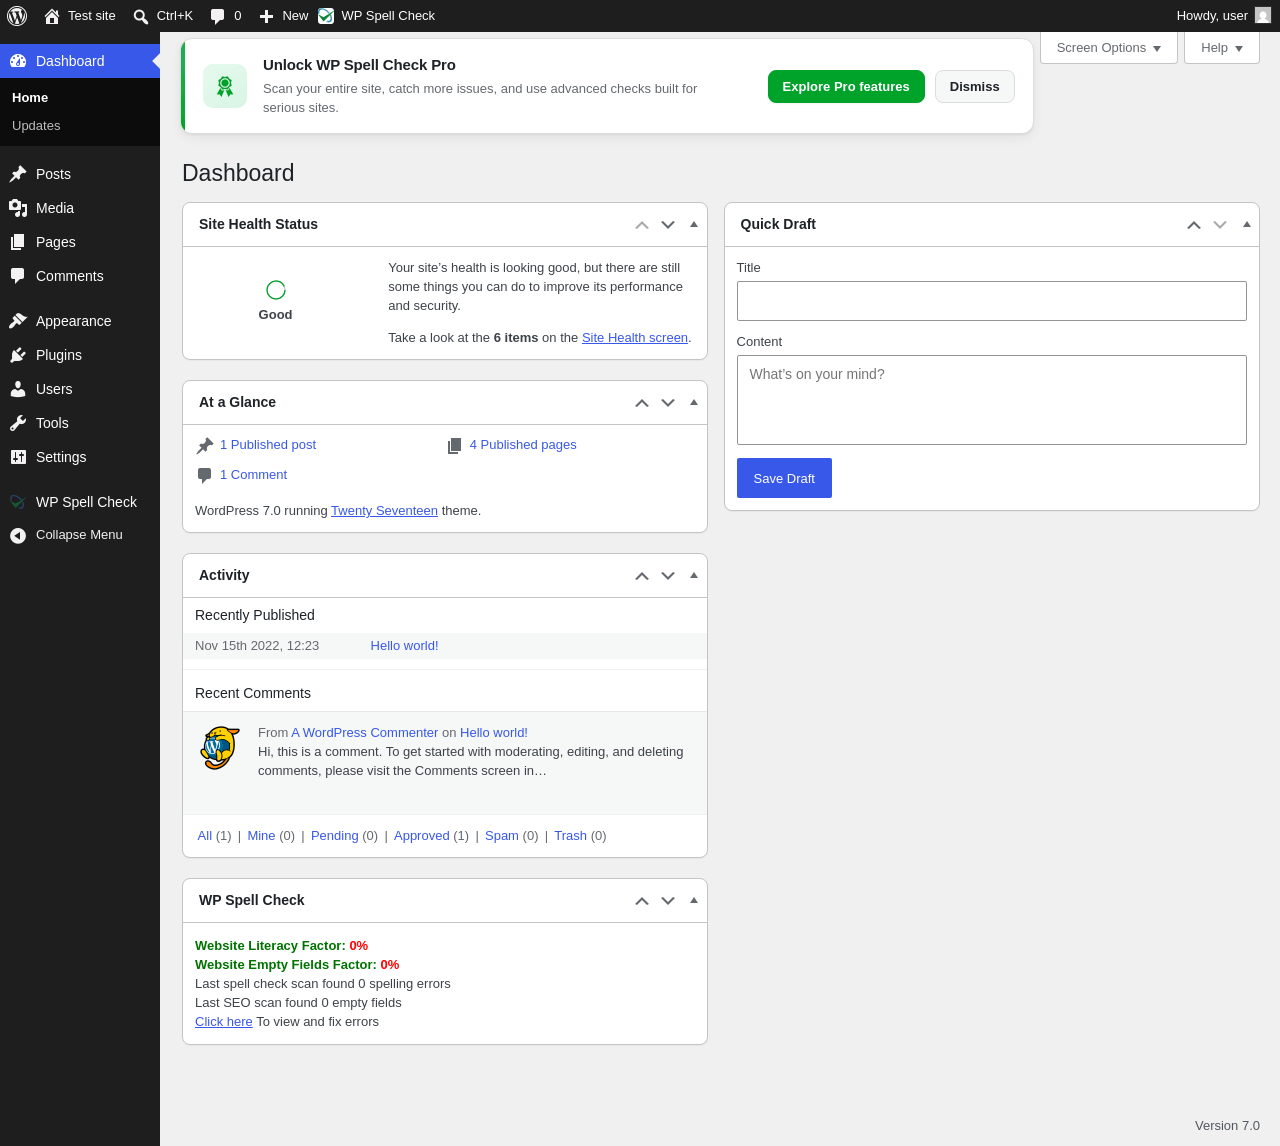Collapse the WP Spell Check panel
This screenshot has height=1146, width=1280.
coord(694,900)
